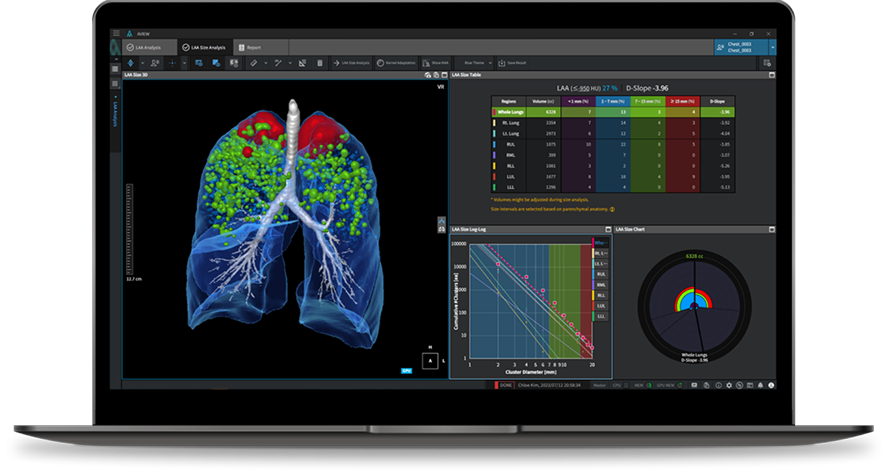Open the settings gear in status bar
Screen dimensions: 888x472
coord(728,384)
